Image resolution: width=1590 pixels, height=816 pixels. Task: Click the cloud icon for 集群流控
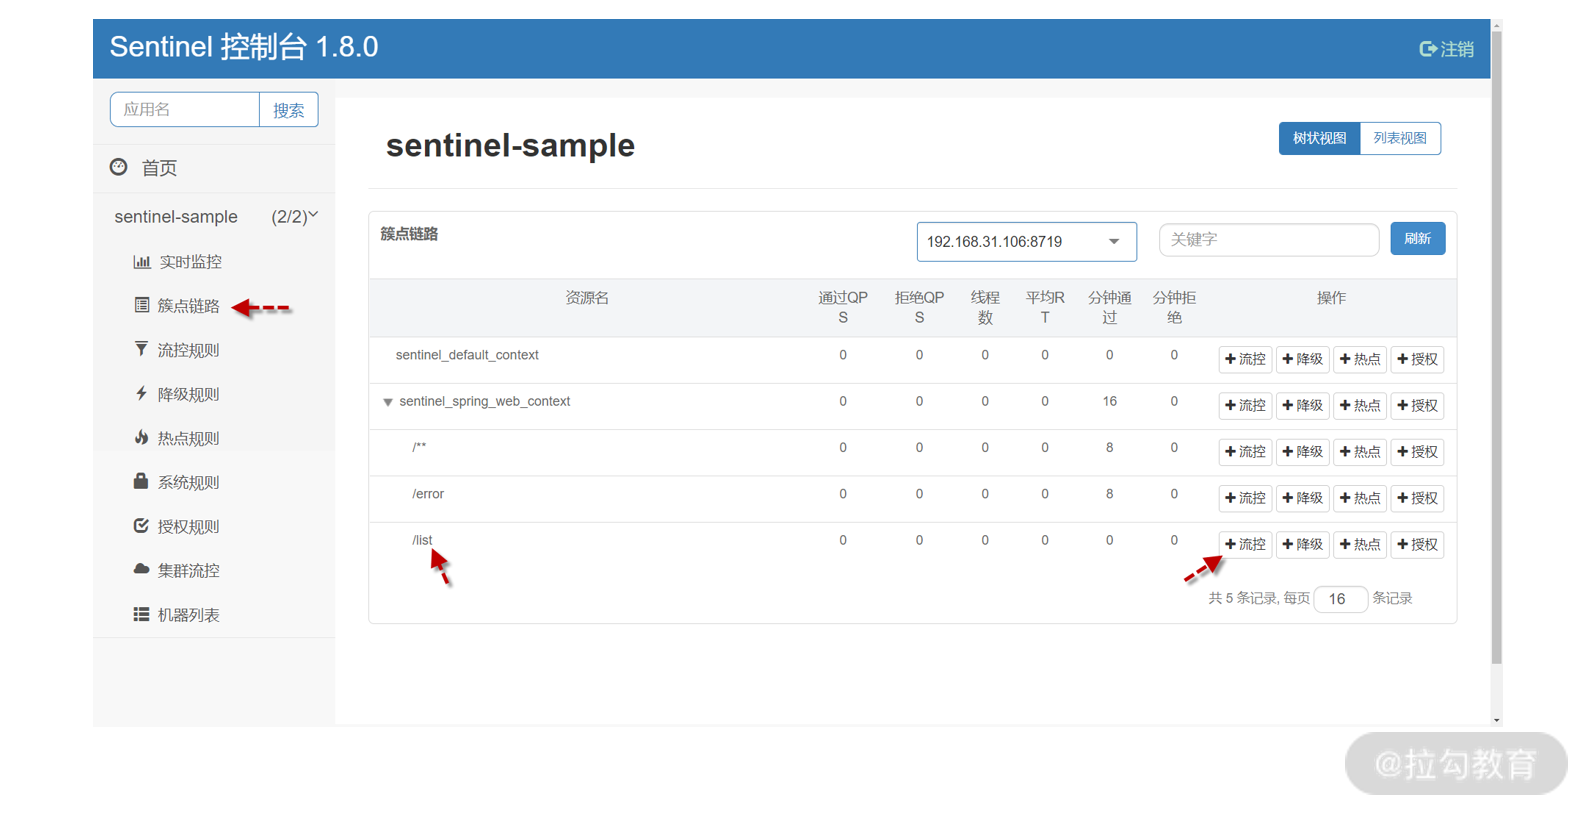[x=141, y=569]
